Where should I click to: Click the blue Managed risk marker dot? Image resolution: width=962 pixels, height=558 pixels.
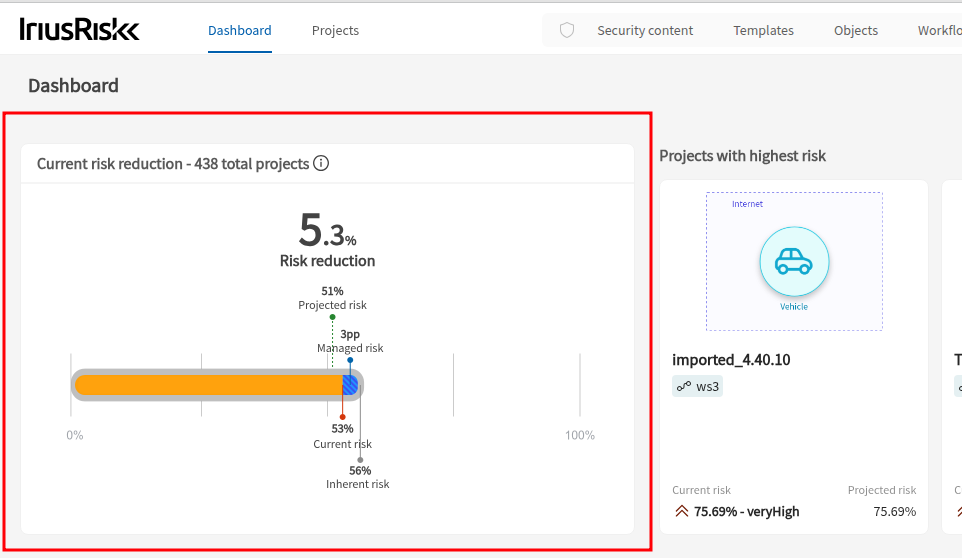tap(350, 360)
